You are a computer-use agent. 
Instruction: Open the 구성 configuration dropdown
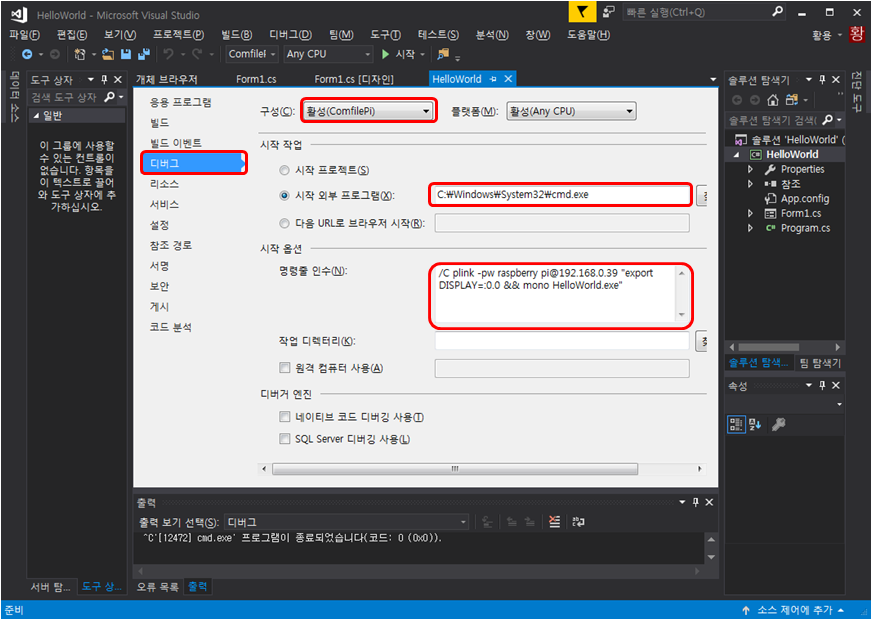pyautogui.click(x=367, y=111)
